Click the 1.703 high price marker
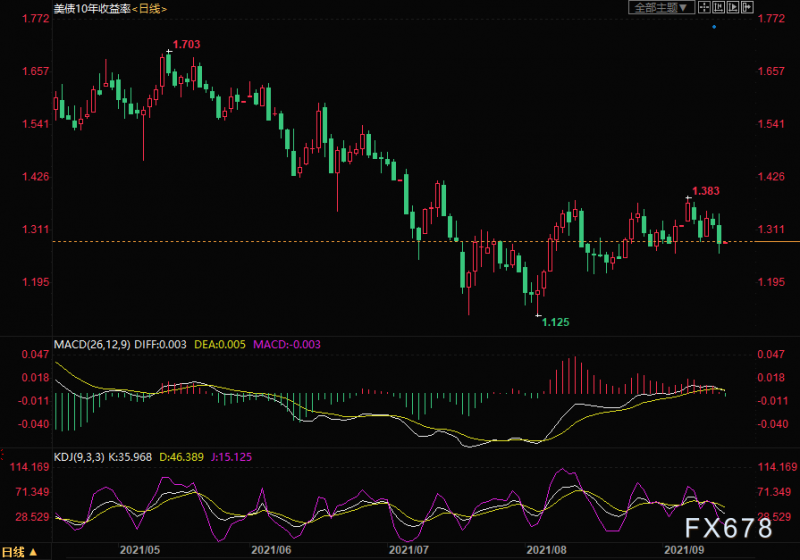Screen dimensions: 800x560 pos(186,45)
